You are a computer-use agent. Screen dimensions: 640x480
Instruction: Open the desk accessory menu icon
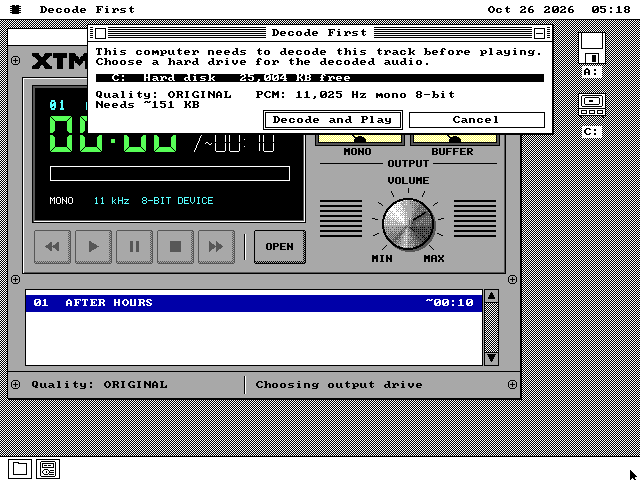pos(16,9)
